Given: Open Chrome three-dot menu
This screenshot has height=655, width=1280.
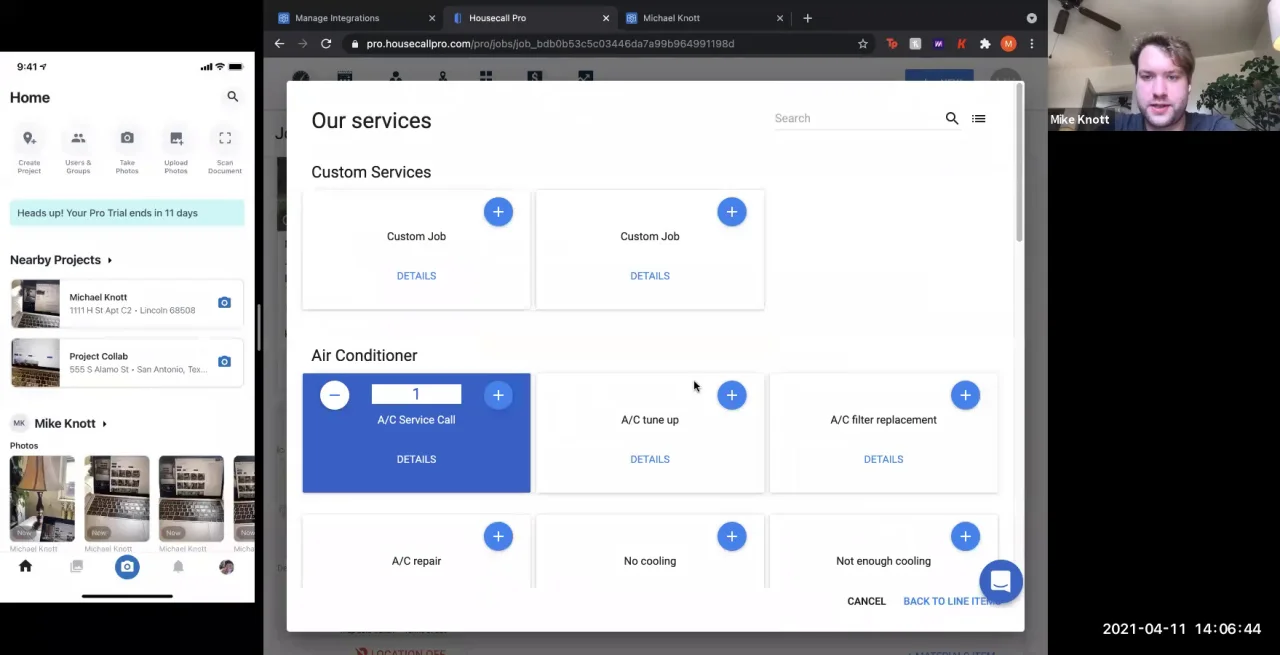Looking at the screenshot, I should pos(1032,44).
